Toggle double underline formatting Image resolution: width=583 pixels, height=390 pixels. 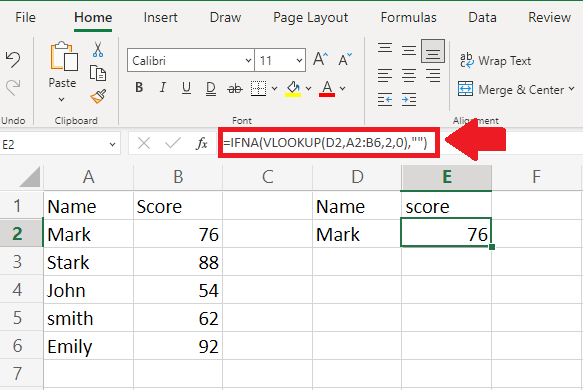pos(210,88)
